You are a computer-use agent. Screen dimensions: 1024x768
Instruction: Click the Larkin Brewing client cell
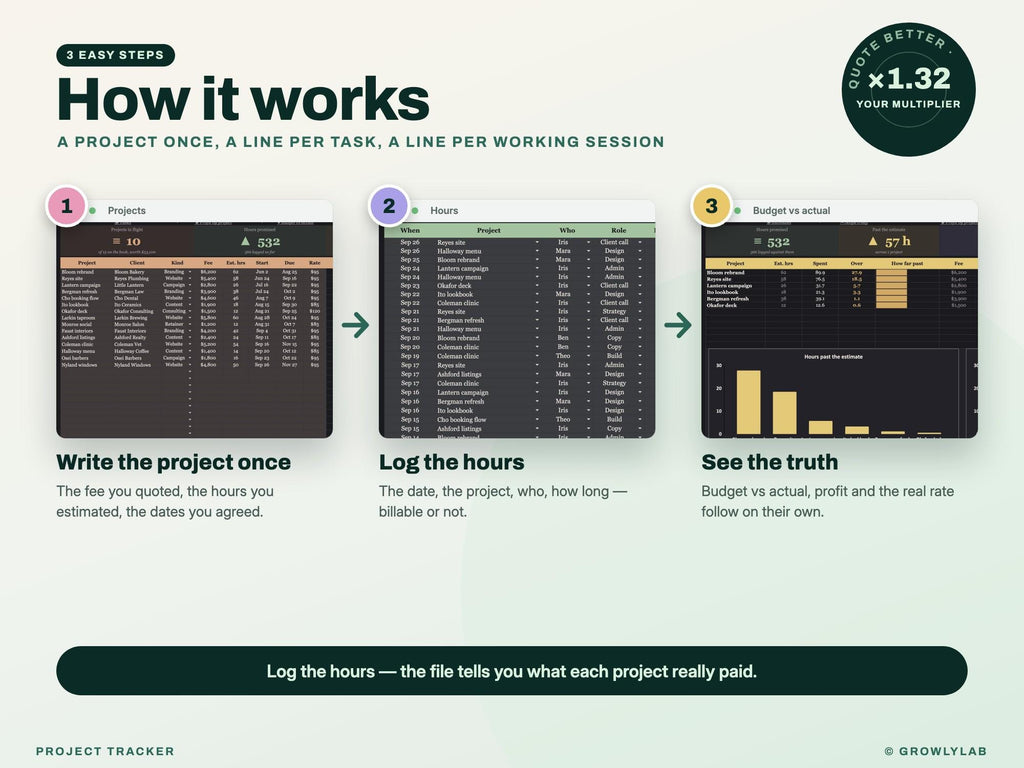click(x=130, y=318)
